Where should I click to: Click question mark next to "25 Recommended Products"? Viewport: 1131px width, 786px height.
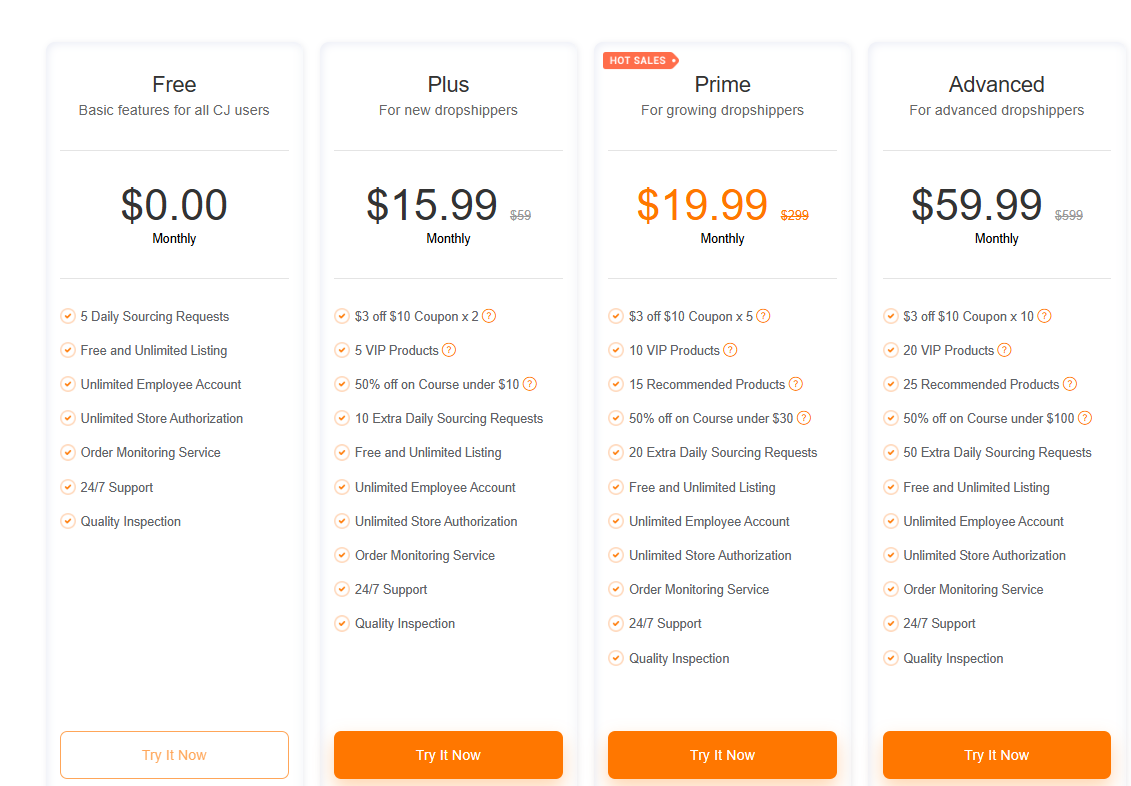[1070, 384]
